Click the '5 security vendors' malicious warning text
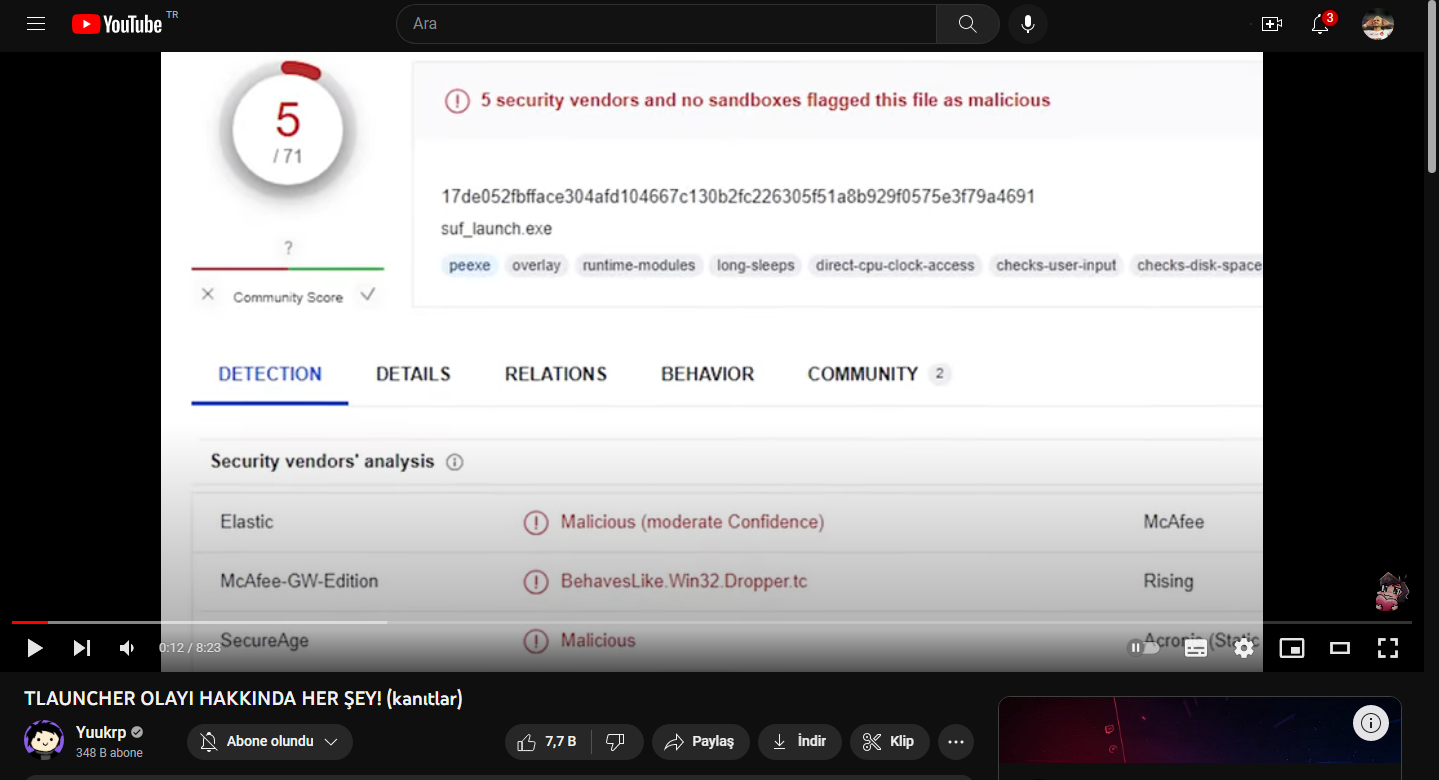Image resolution: width=1439 pixels, height=780 pixels. (766, 100)
